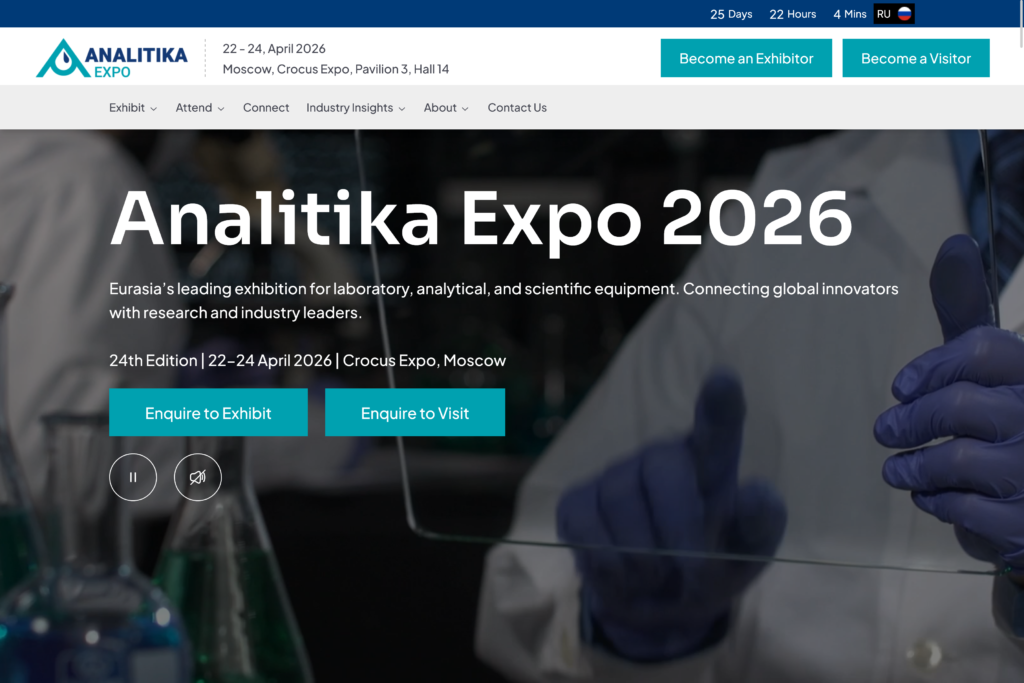Switch language to RU

pyautogui.click(x=884, y=14)
